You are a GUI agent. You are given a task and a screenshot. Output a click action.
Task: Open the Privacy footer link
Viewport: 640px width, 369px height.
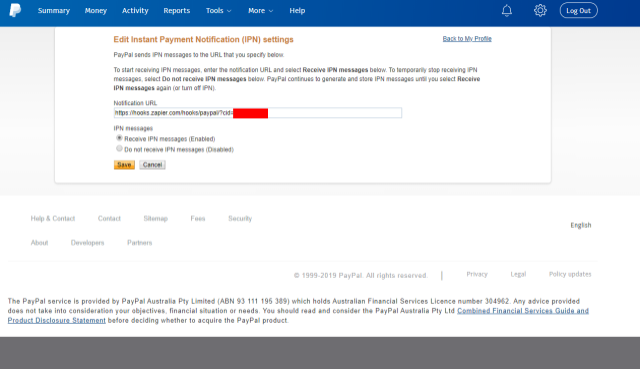pyautogui.click(x=477, y=274)
